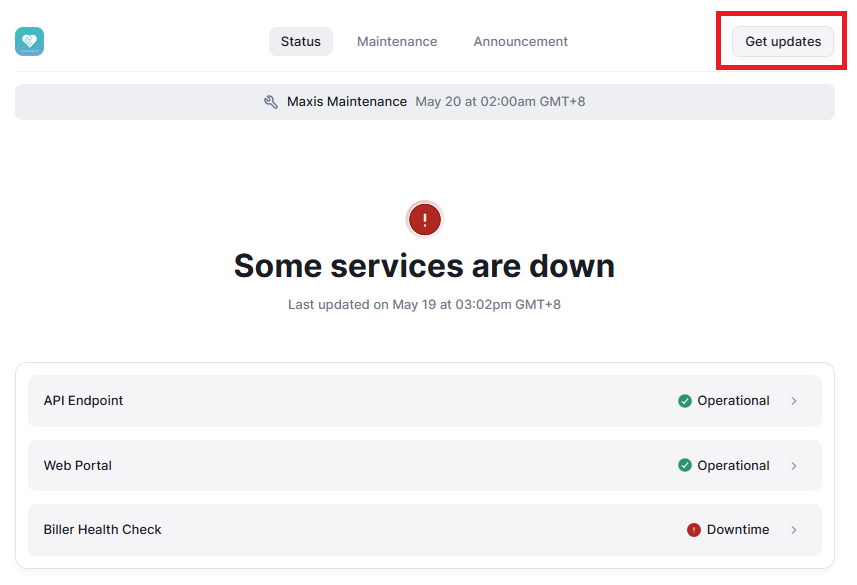This screenshot has width=857, height=585.
Task: Open the Web Portal service details
Action: [x=77, y=465]
